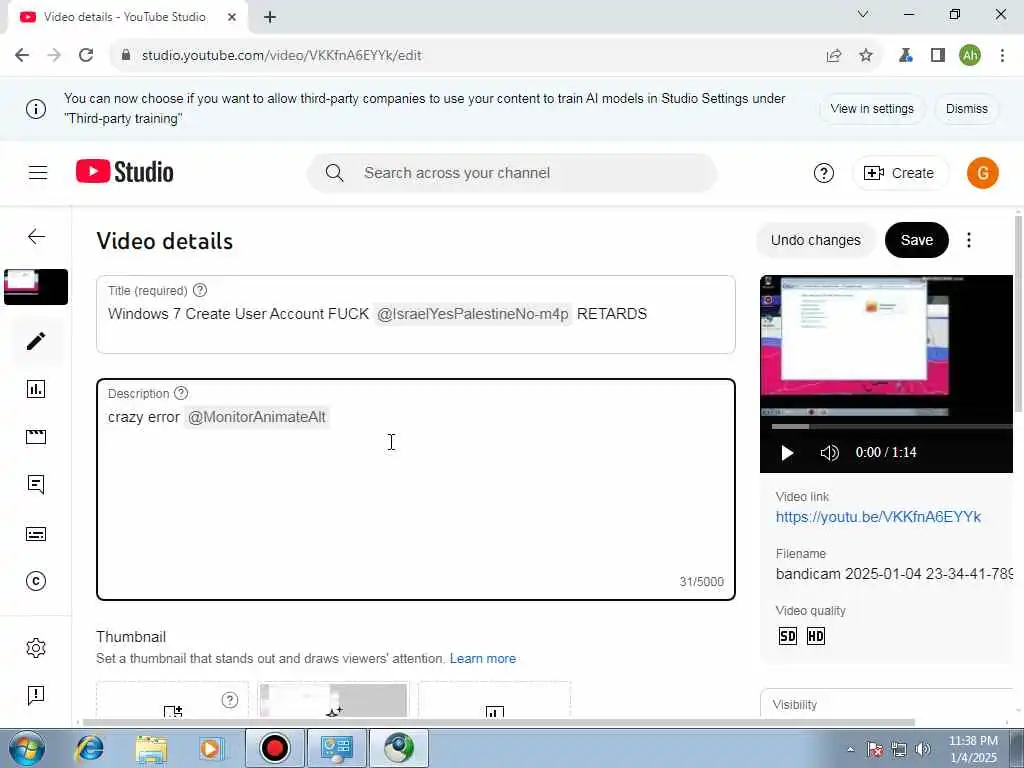
Task: Click View in settings button
Action: point(872,109)
